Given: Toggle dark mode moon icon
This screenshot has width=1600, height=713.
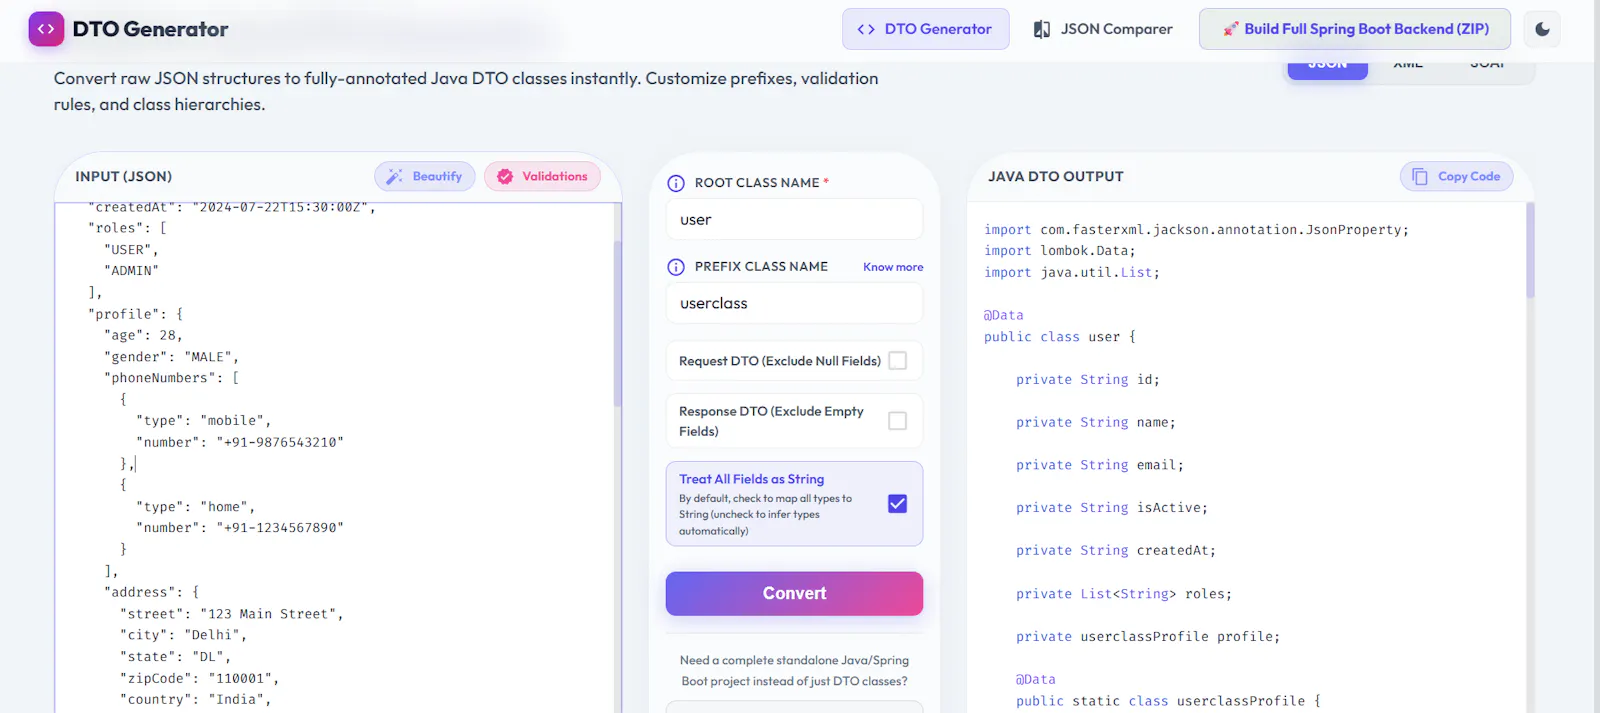Looking at the screenshot, I should pos(1542,29).
